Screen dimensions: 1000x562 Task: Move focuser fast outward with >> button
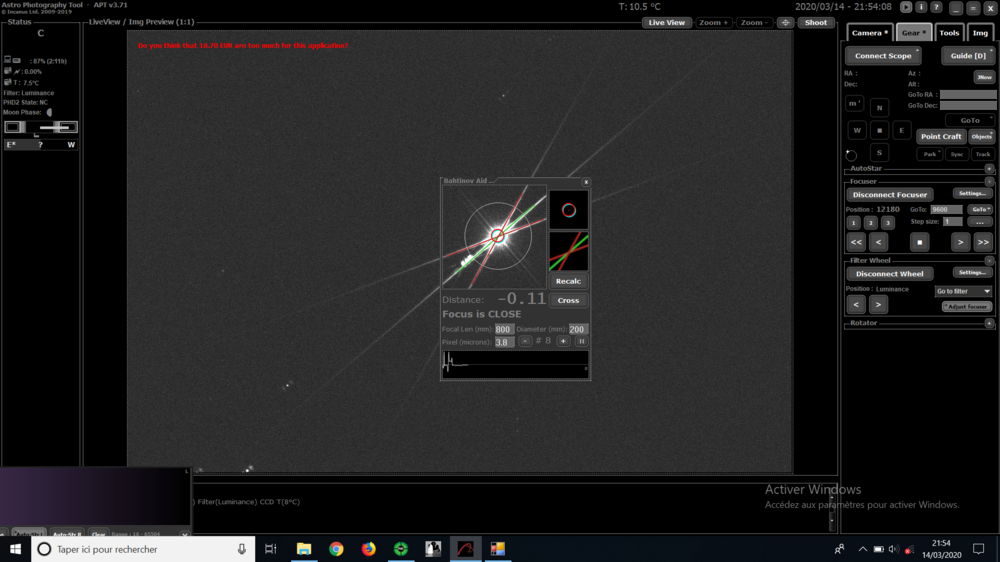click(983, 242)
